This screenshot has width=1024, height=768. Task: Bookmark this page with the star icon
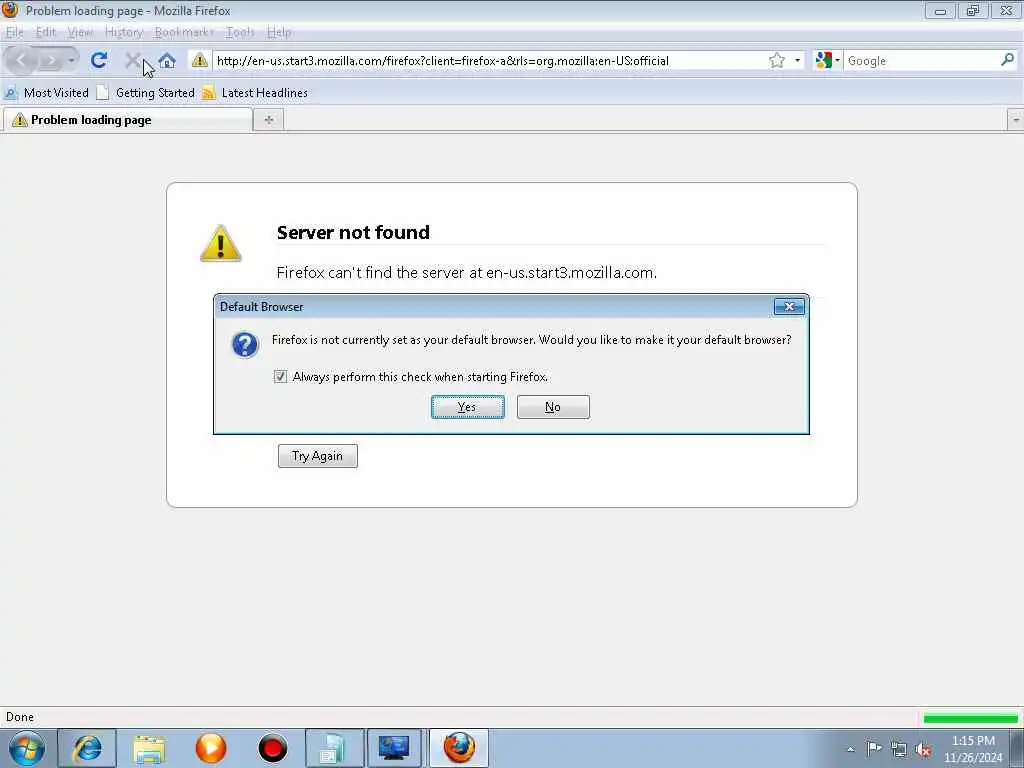click(x=776, y=61)
